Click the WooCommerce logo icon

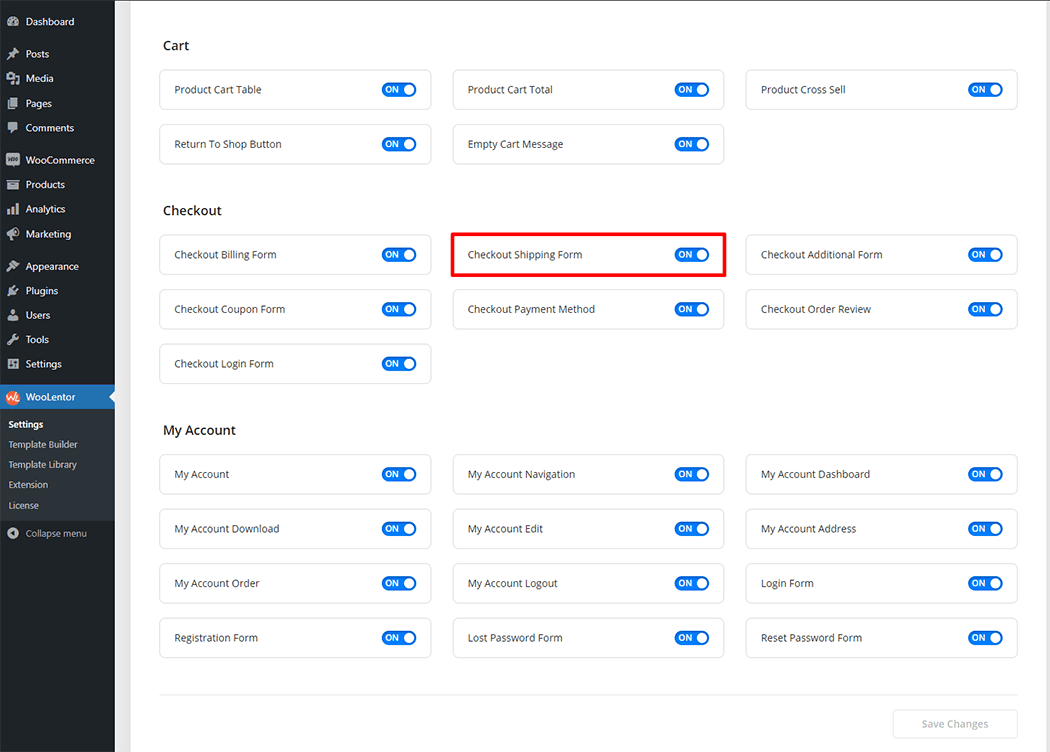(x=13, y=160)
